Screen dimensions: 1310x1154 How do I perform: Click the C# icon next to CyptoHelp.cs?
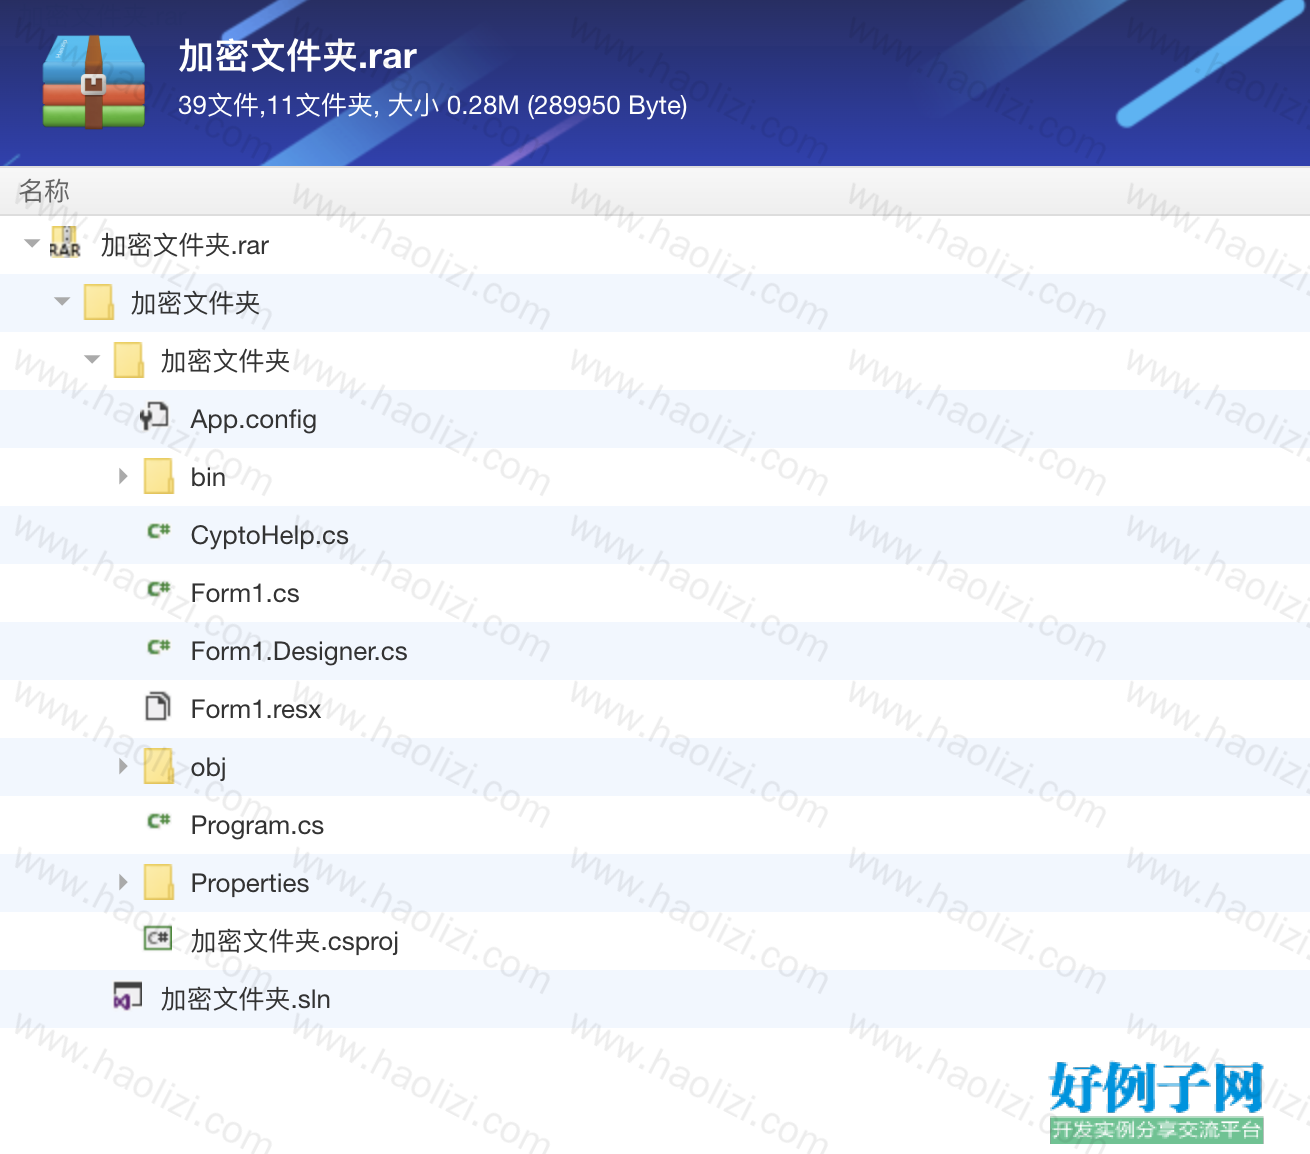coord(158,532)
